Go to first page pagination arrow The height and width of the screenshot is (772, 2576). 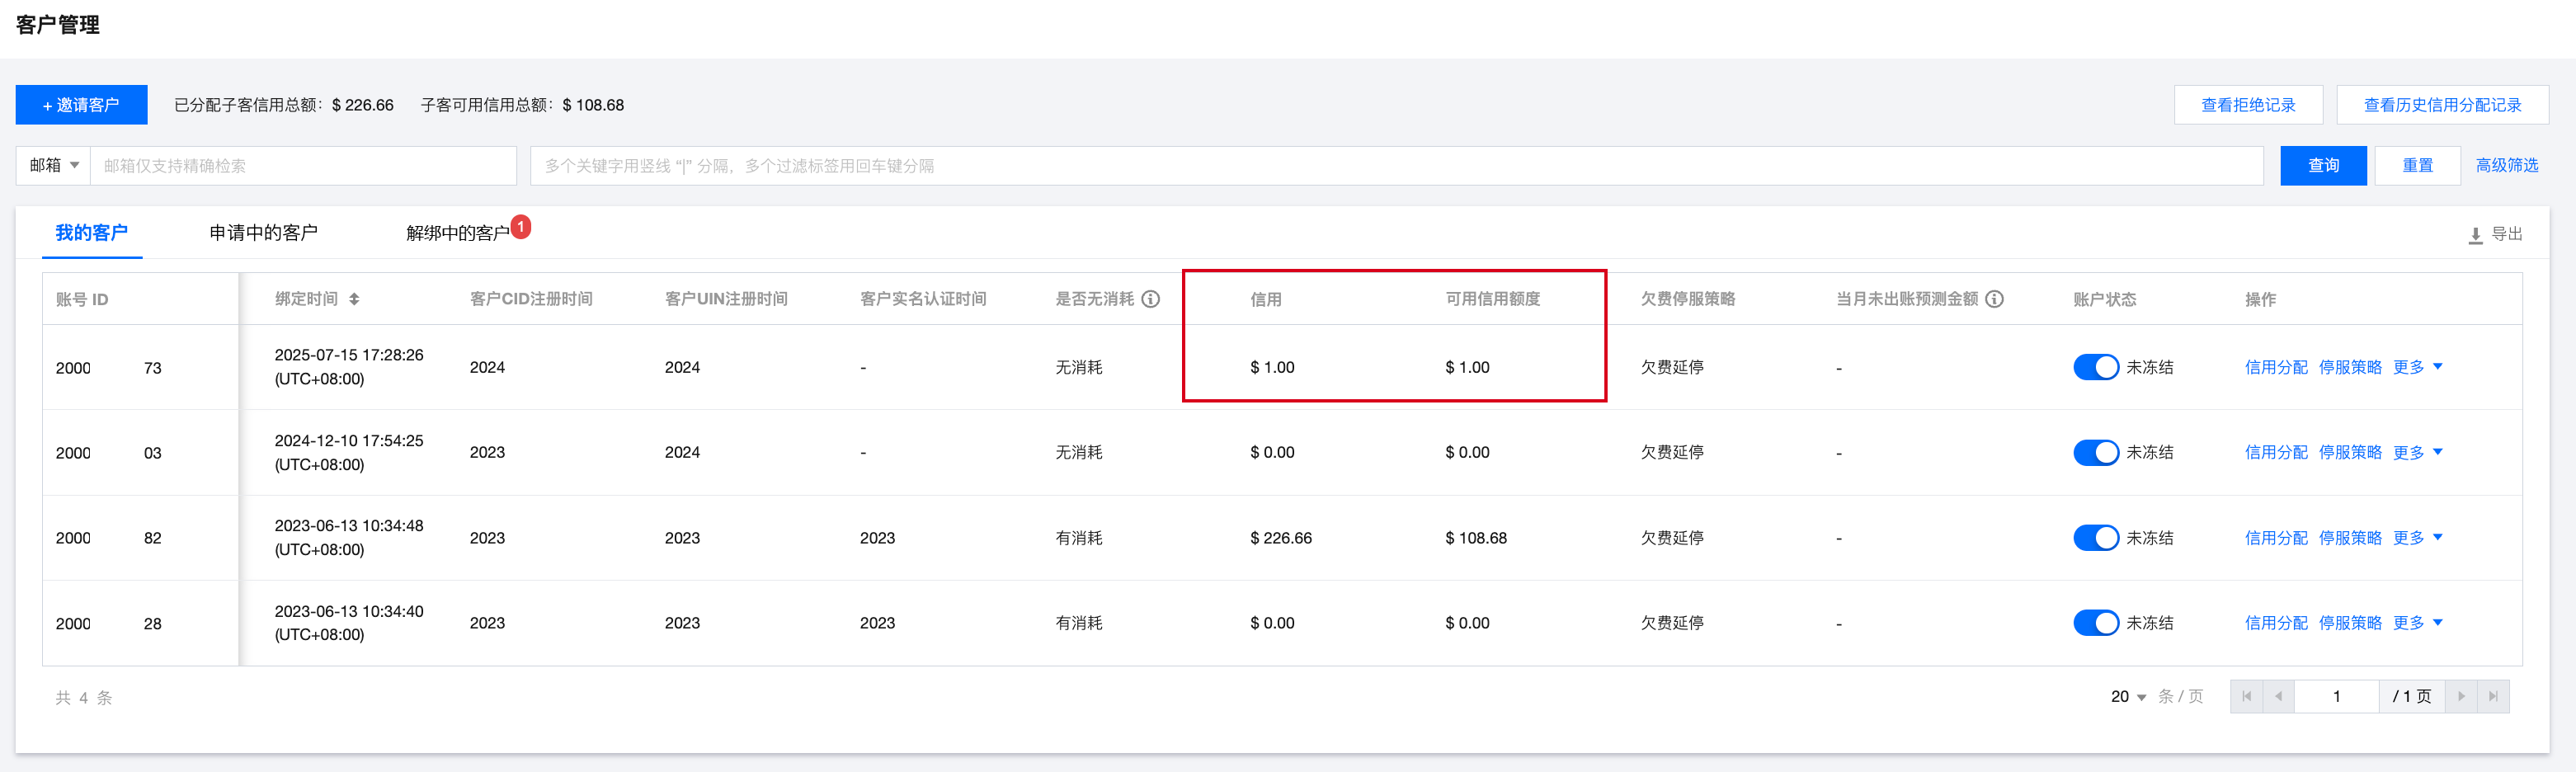click(x=2246, y=696)
